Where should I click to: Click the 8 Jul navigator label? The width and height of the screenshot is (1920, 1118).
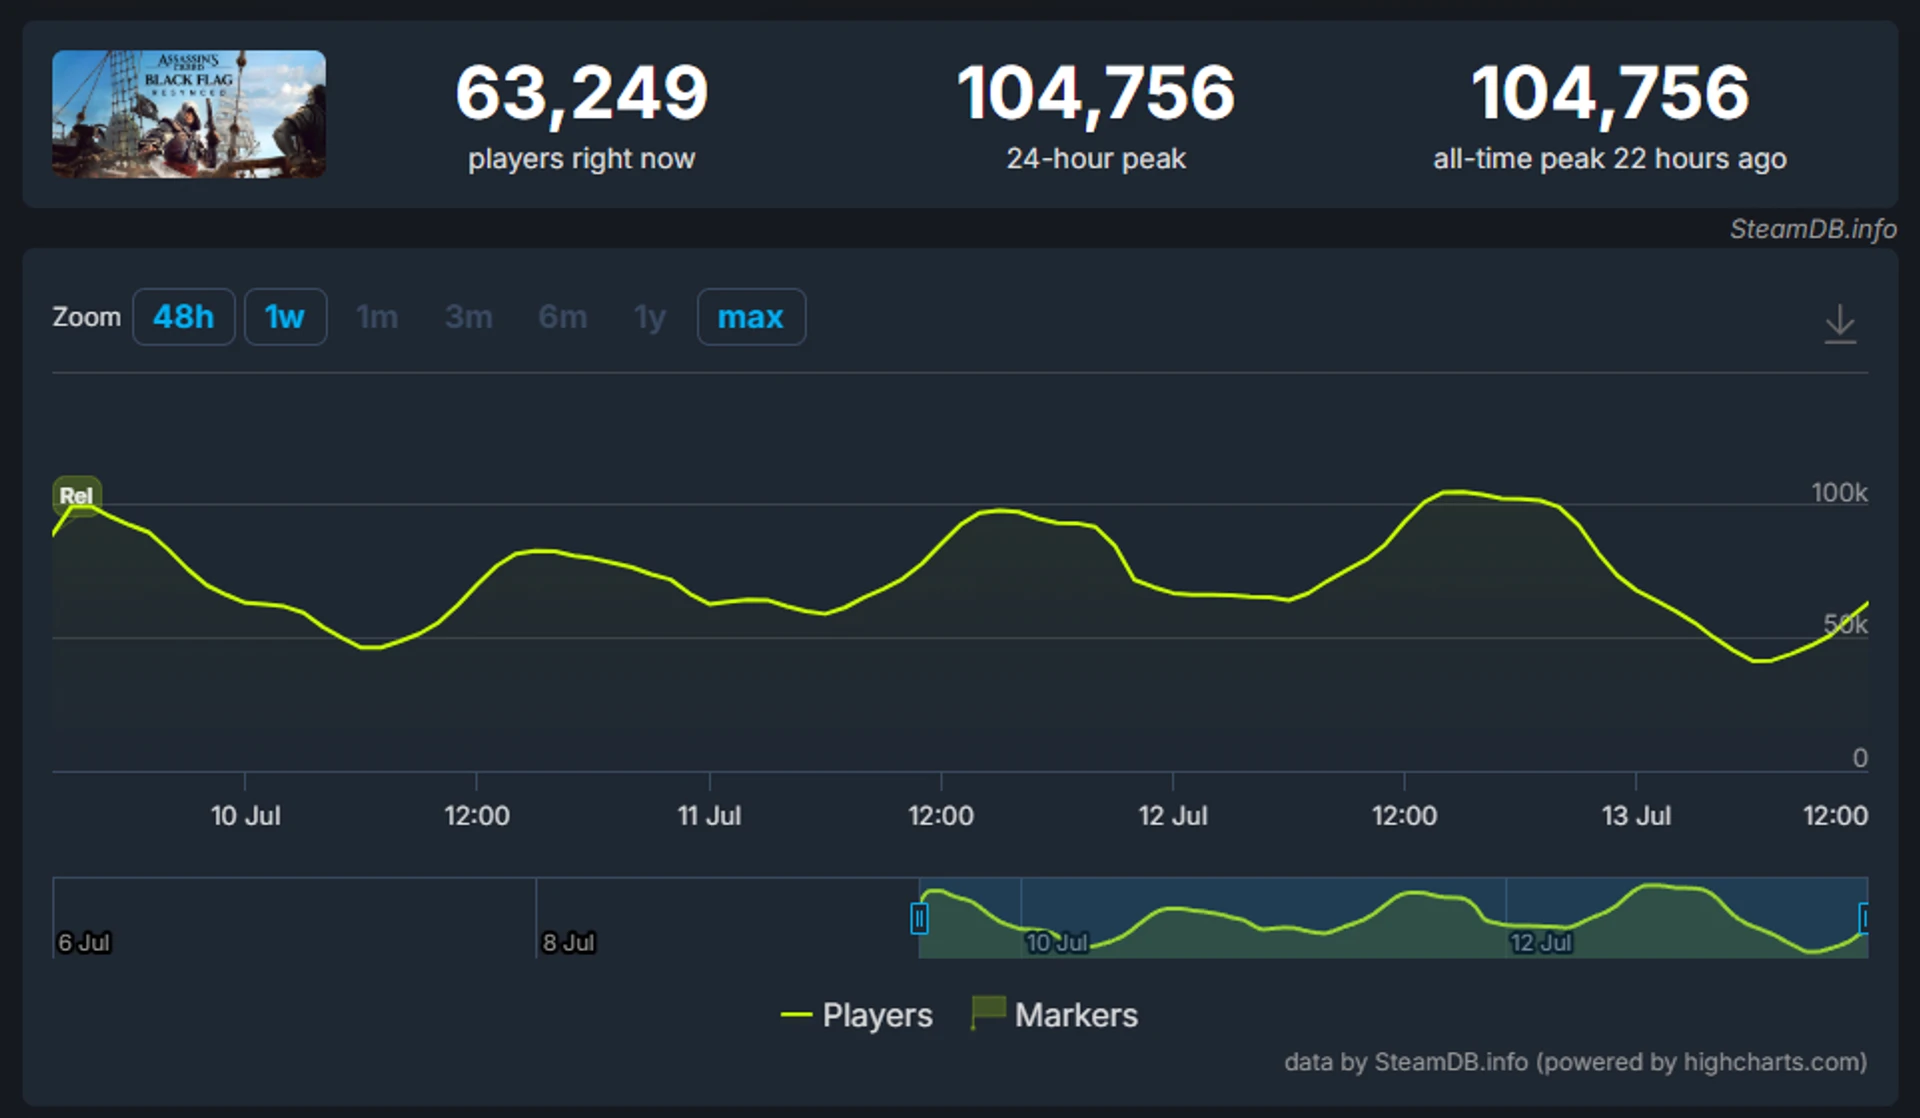point(568,942)
